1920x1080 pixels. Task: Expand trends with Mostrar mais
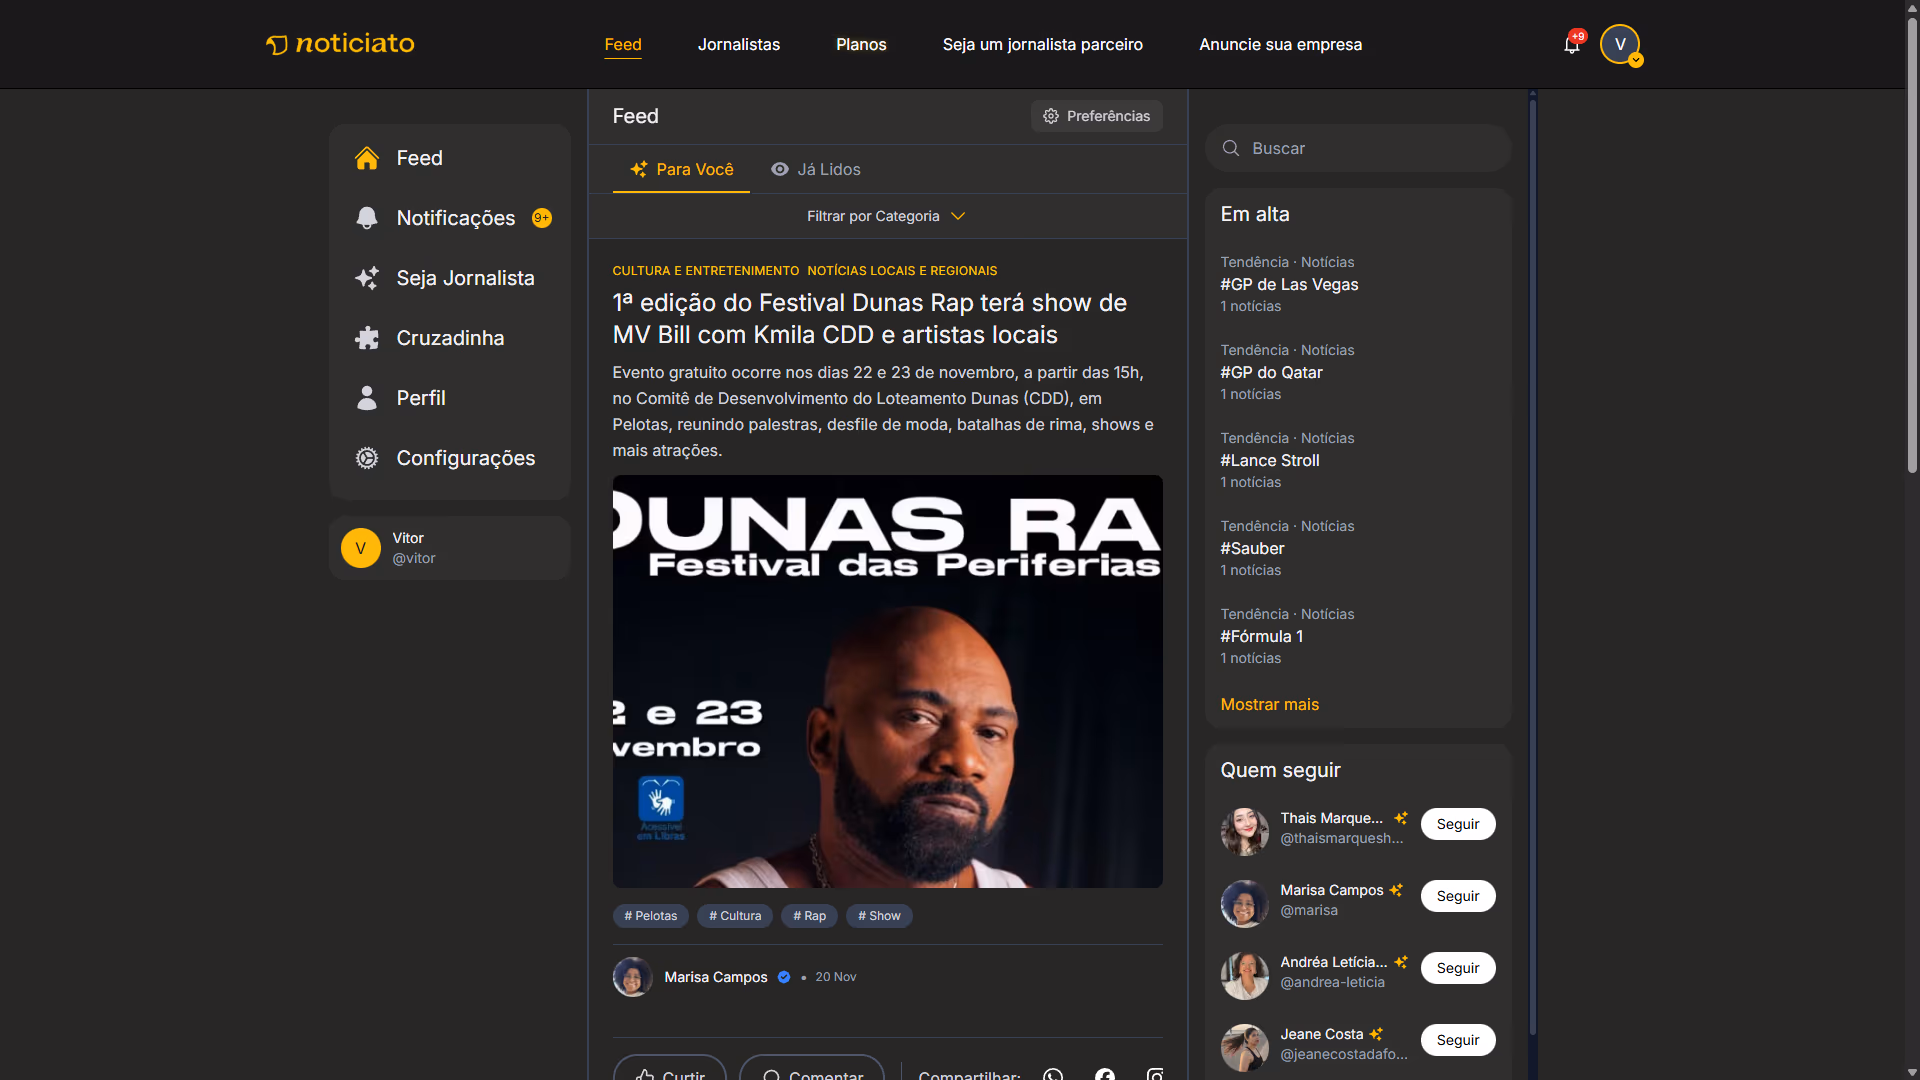(1269, 704)
